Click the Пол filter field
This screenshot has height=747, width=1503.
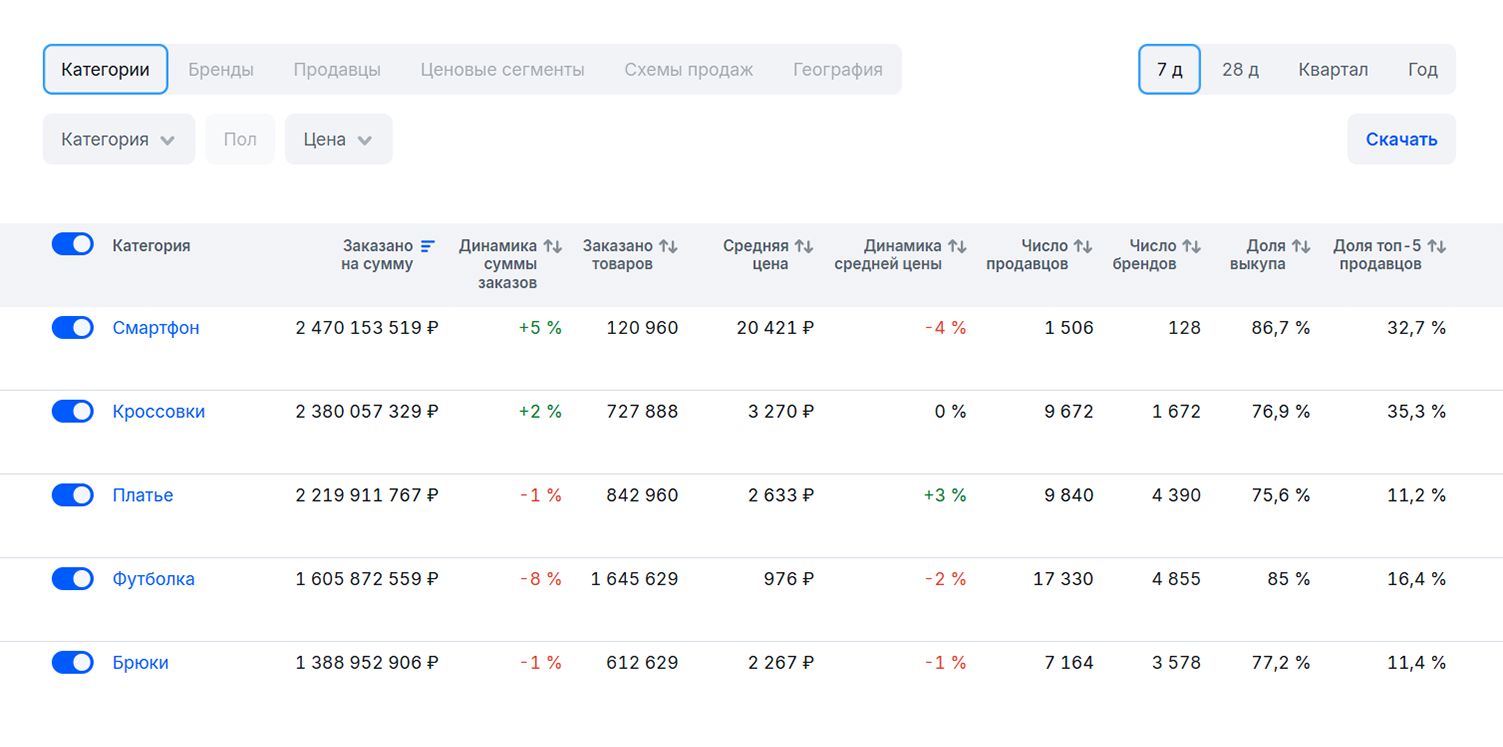(x=240, y=139)
